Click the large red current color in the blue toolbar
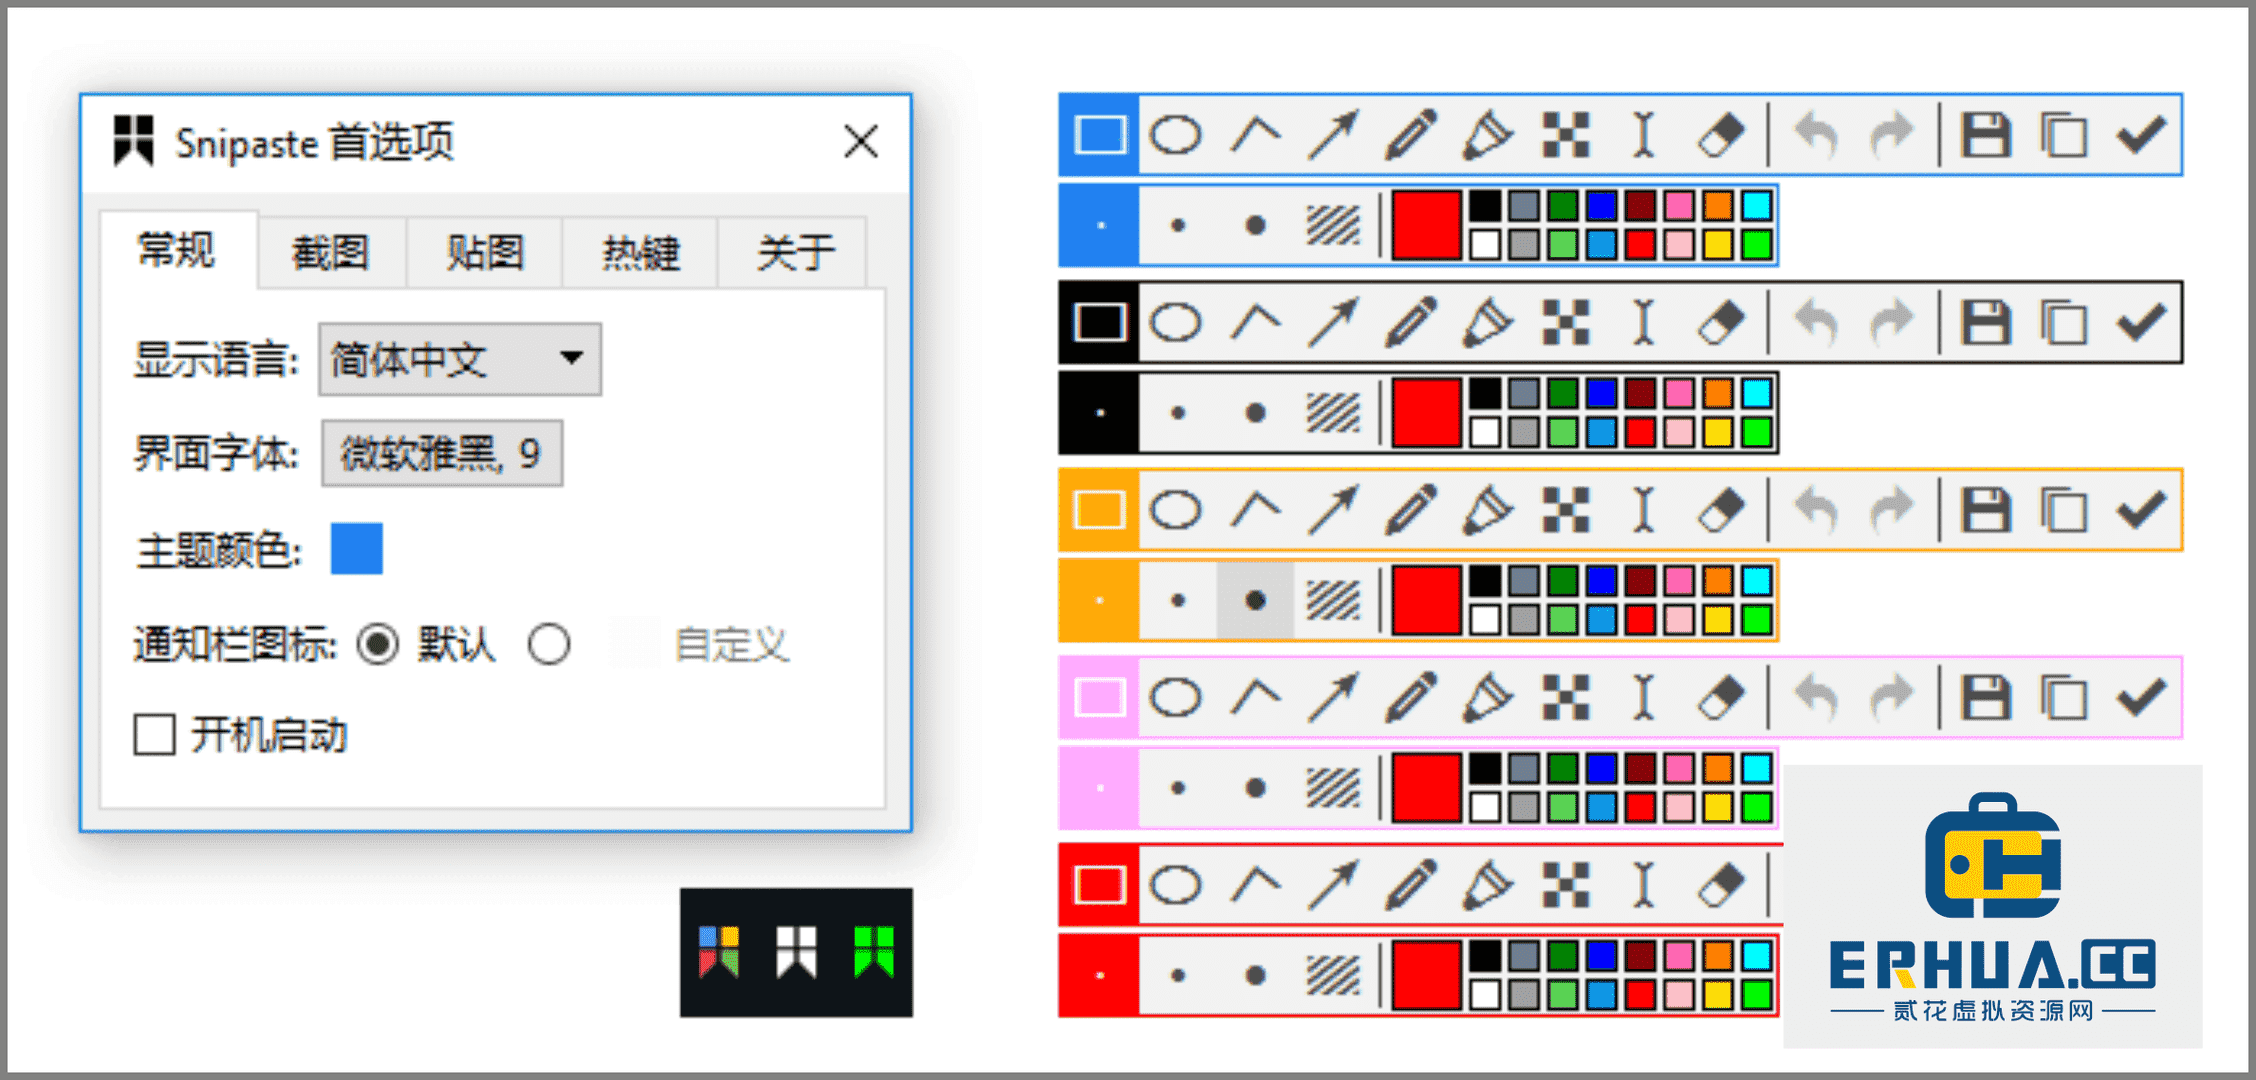2256x1080 pixels. pyautogui.click(x=1427, y=226)
